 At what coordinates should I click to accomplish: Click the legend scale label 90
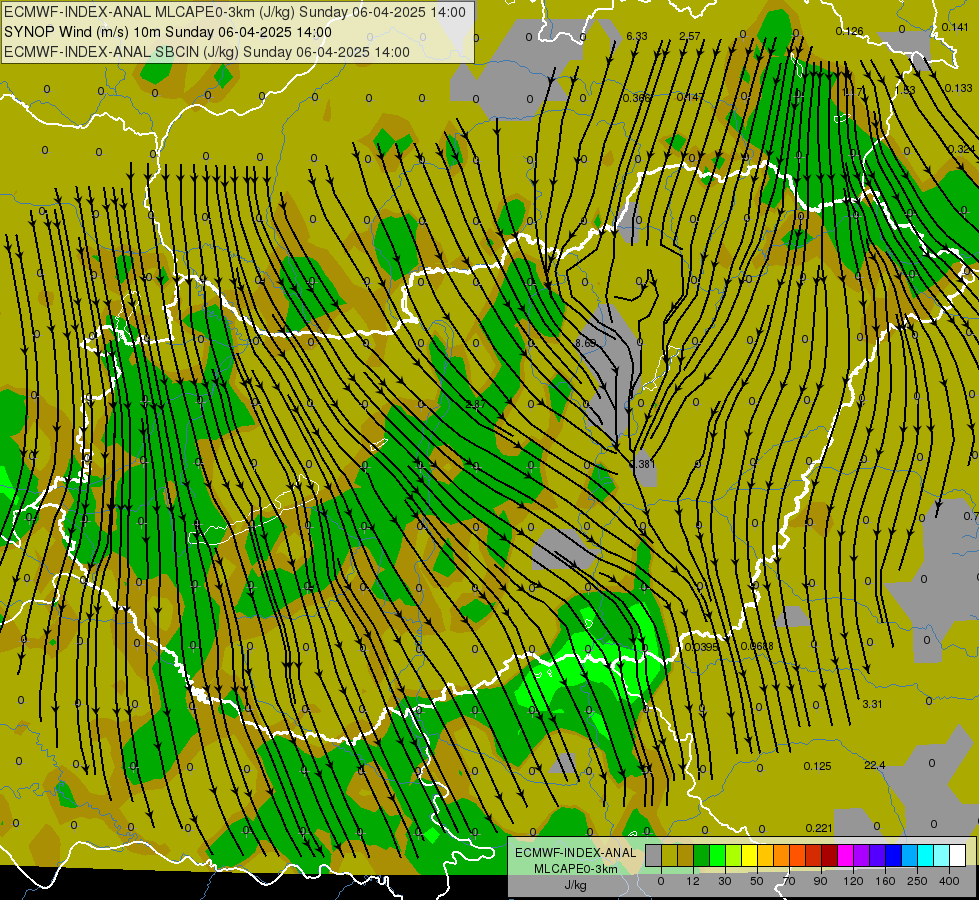[x=820, y=881]
